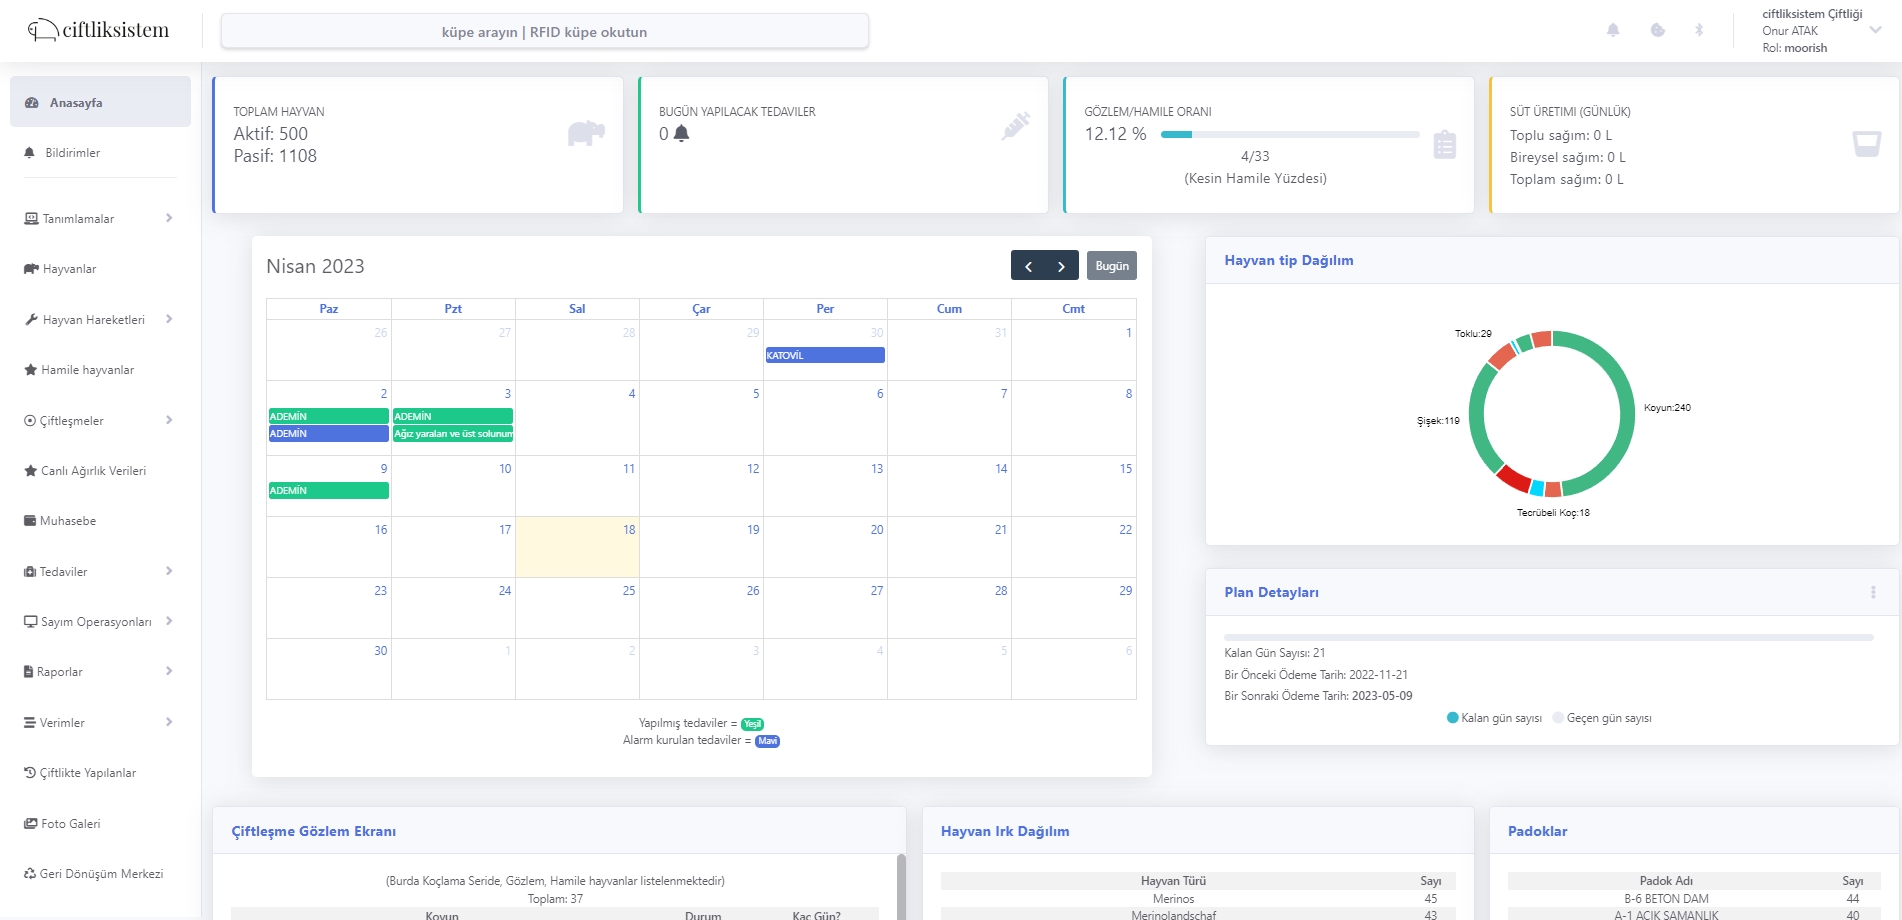The height and width of the screenshot is (920, 1902).
Task: Click the ciftliksistem logo
Action: (98, 31)
